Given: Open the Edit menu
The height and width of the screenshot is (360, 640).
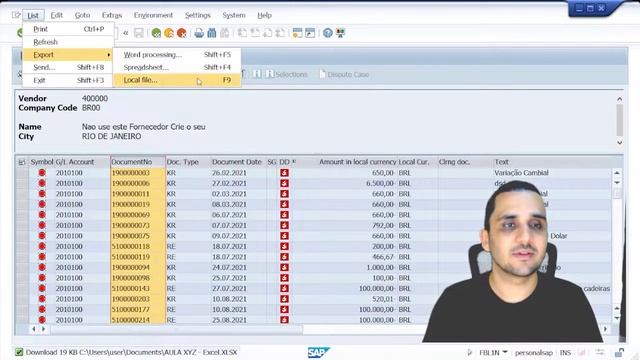Looking at the screenshot, I should 57,16.
